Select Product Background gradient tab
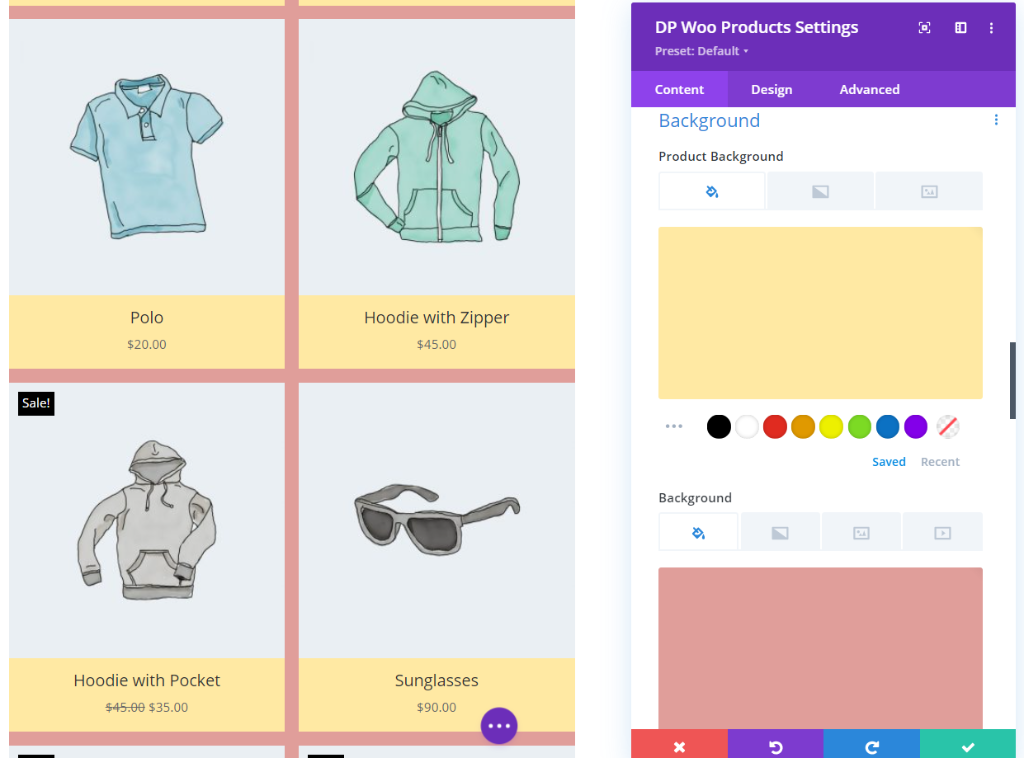This screenshot has height=758, width=1024. click(820, 191)
